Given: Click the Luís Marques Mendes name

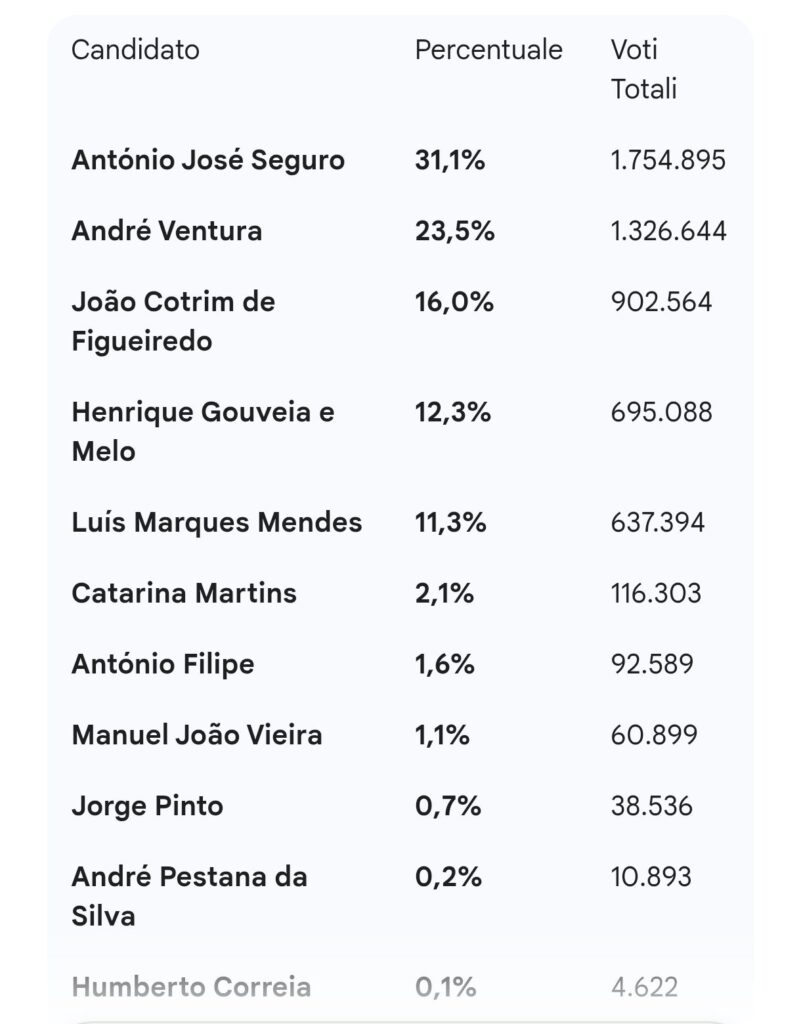Looking at the screenshot, I should tap(216, 522).
